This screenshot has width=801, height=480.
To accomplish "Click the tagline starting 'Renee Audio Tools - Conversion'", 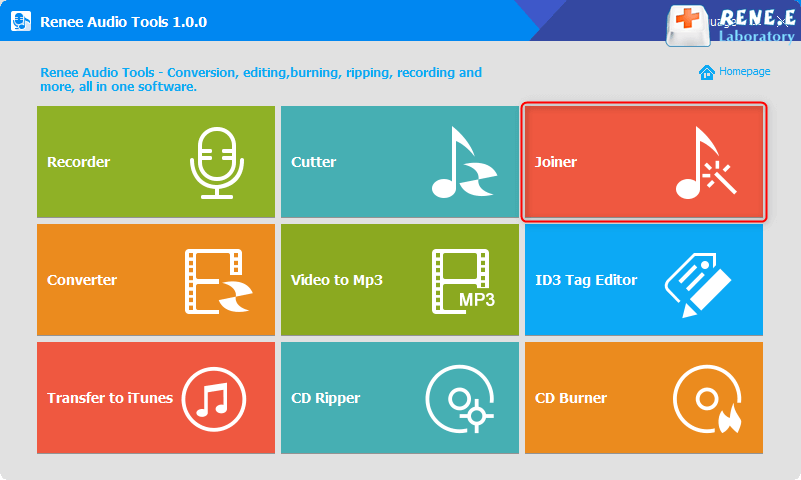I will click(x=261, y=80).
